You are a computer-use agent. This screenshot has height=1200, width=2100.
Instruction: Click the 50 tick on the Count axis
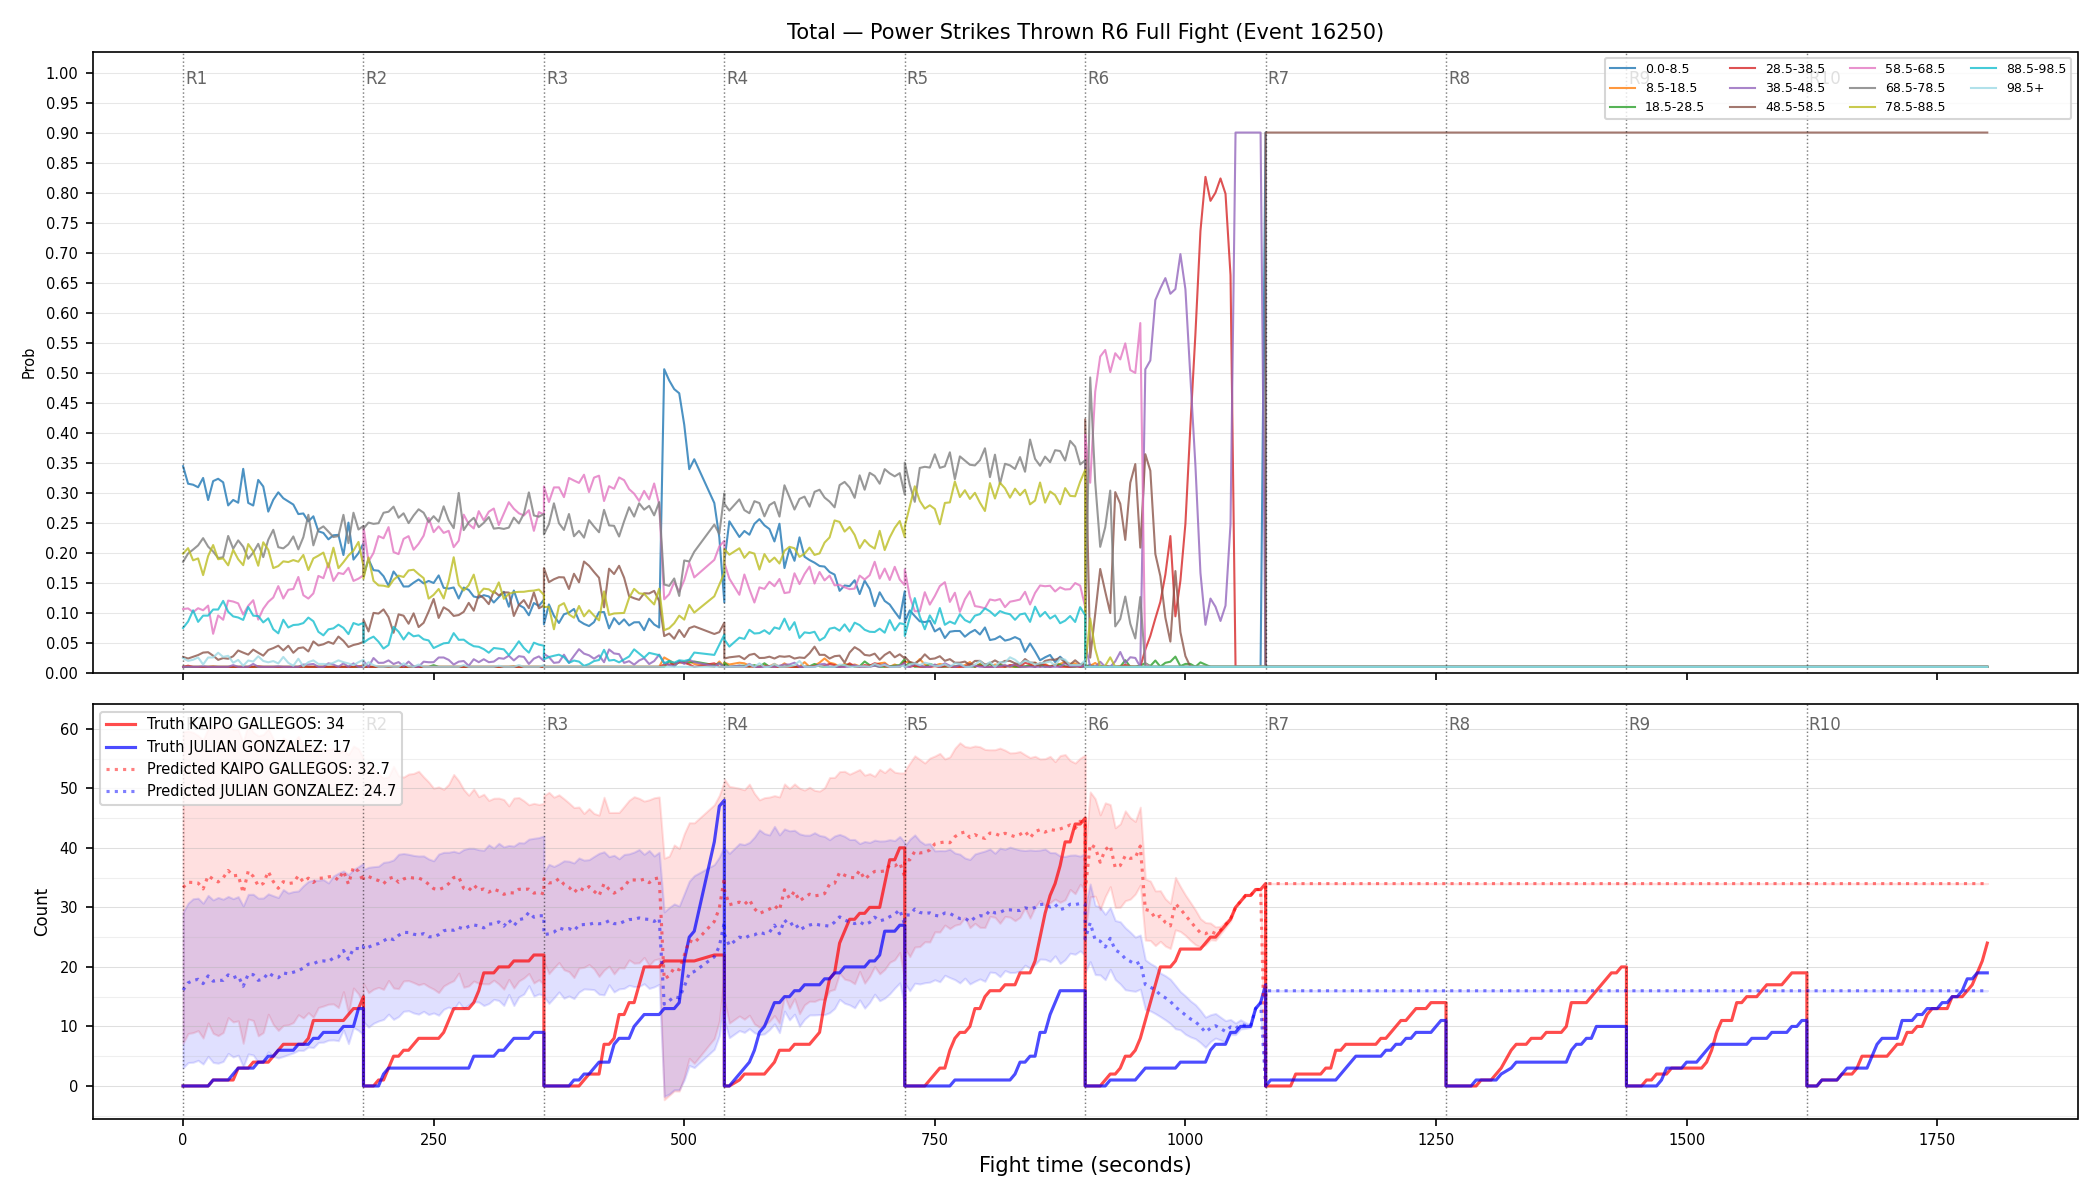69,788
